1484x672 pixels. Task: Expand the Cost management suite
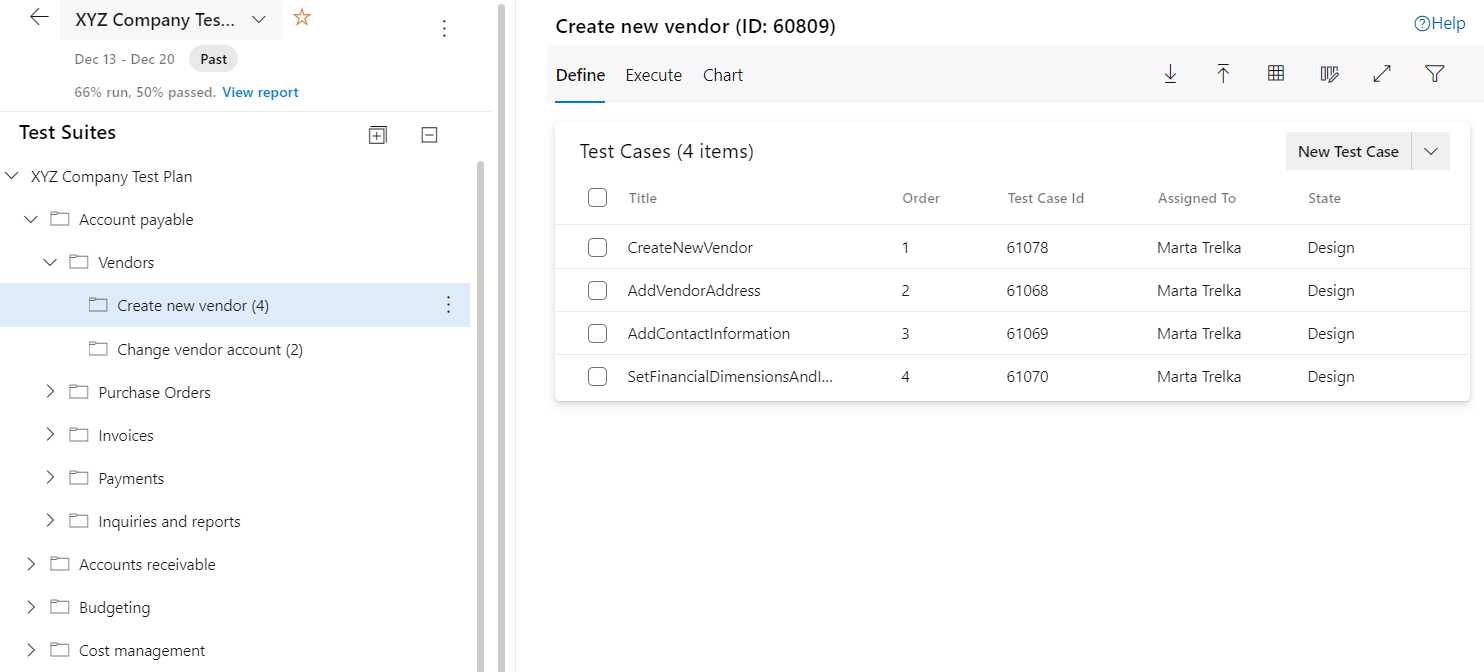(31, 650)
